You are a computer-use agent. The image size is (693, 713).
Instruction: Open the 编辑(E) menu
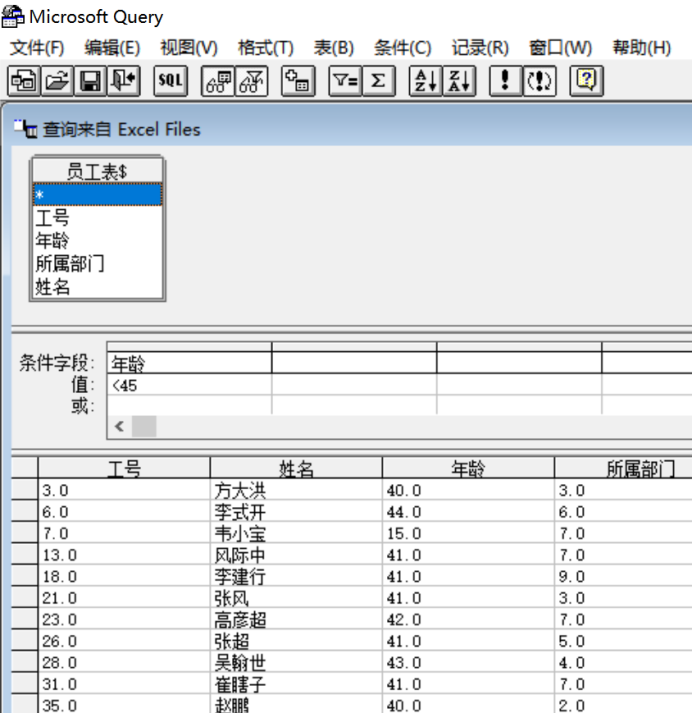[112, 48]
